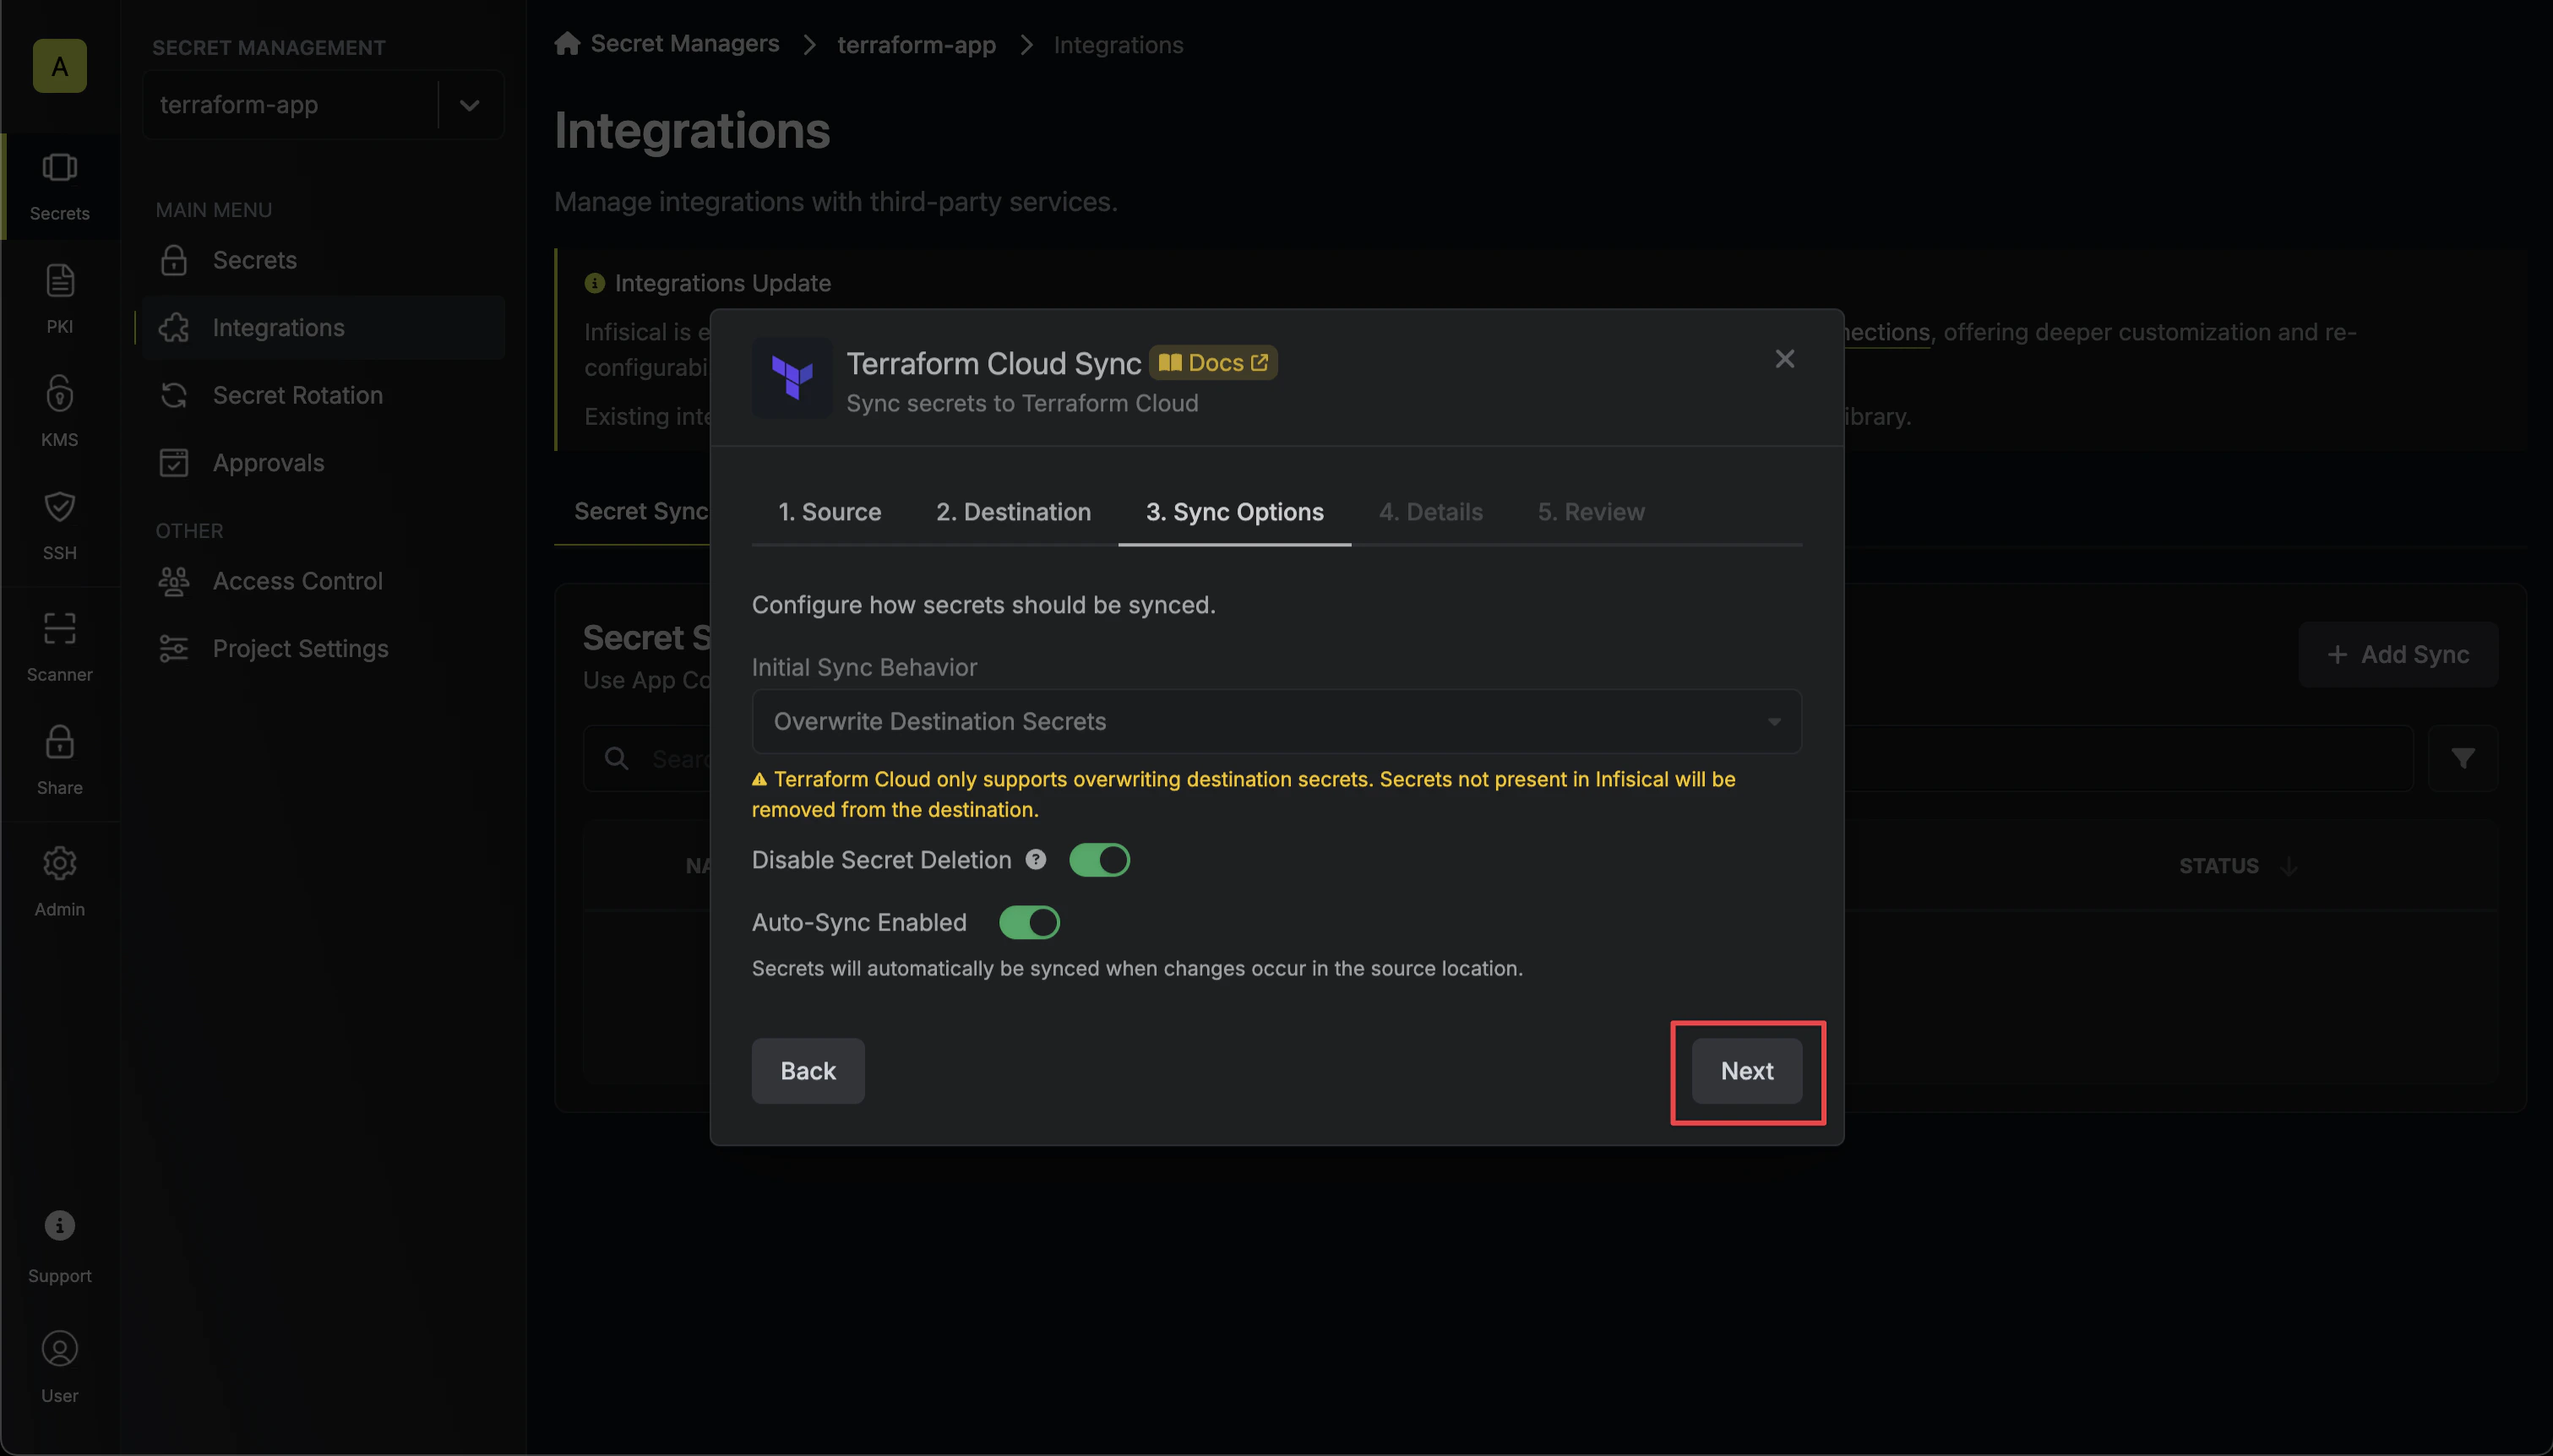Click the home icon in the breadcrumb

567,43
